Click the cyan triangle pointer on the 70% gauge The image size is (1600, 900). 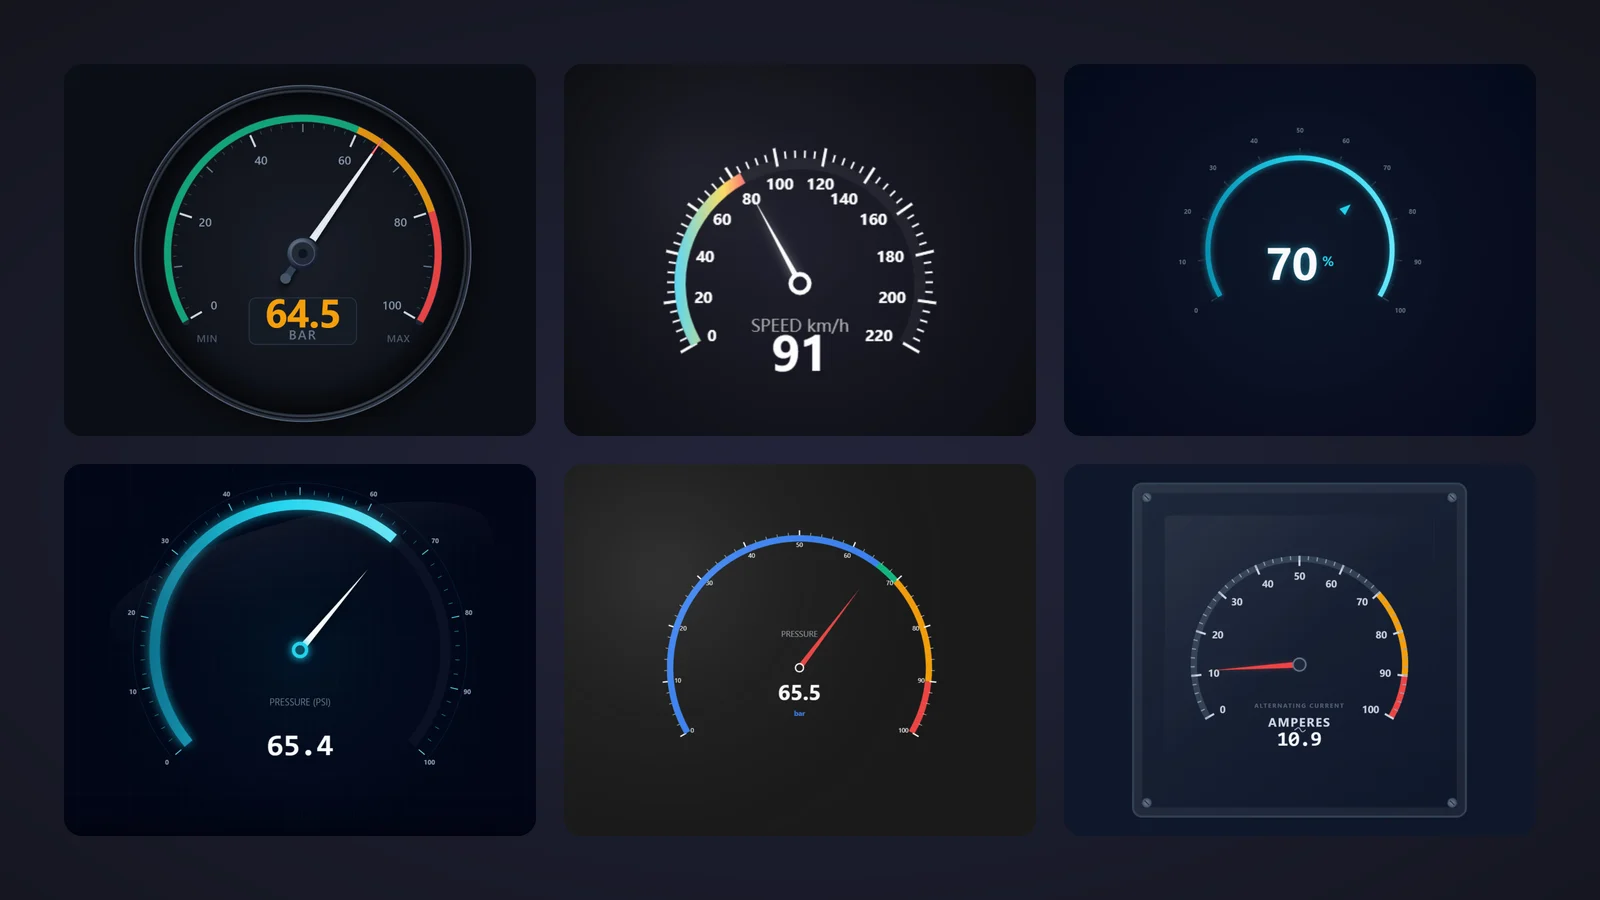tap(1345, 209)
